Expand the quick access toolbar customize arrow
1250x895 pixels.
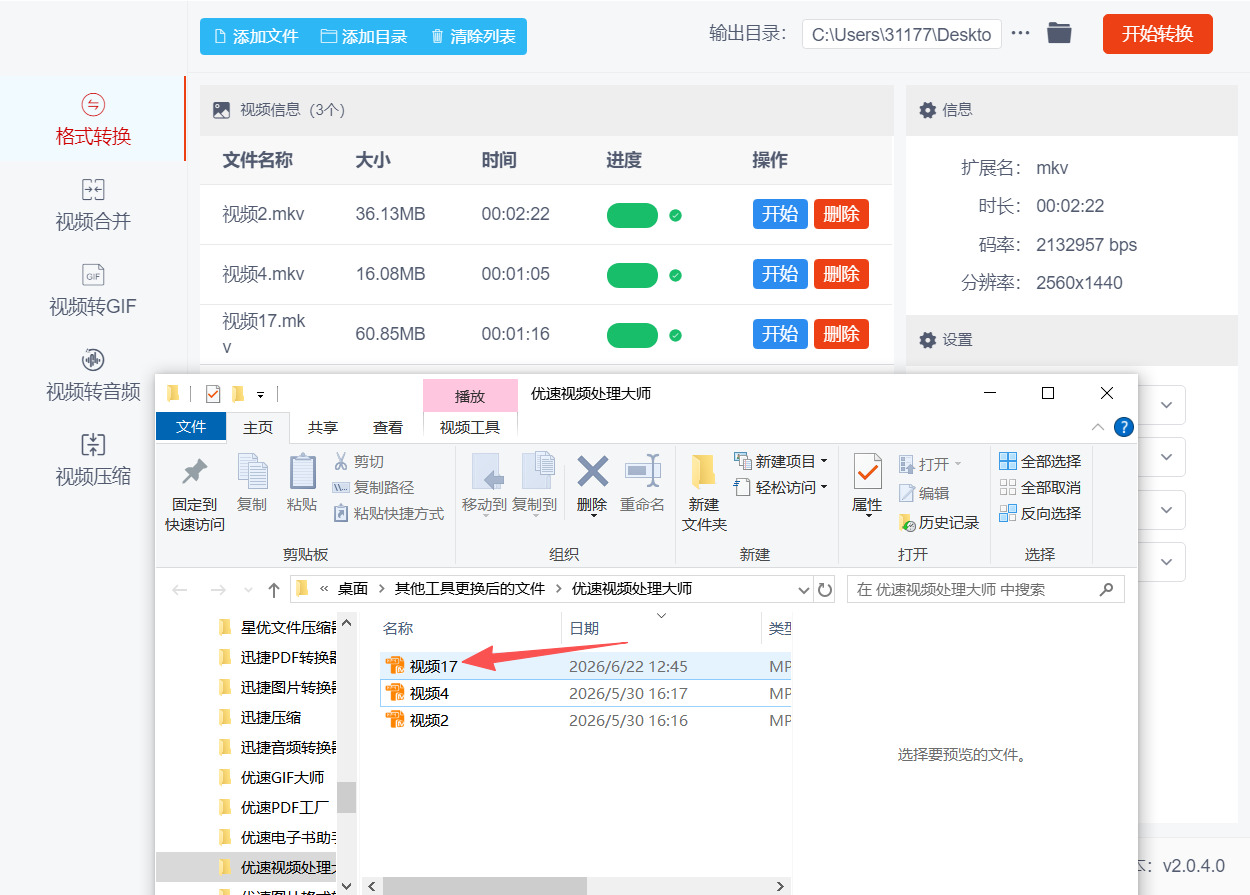point(261,394)
